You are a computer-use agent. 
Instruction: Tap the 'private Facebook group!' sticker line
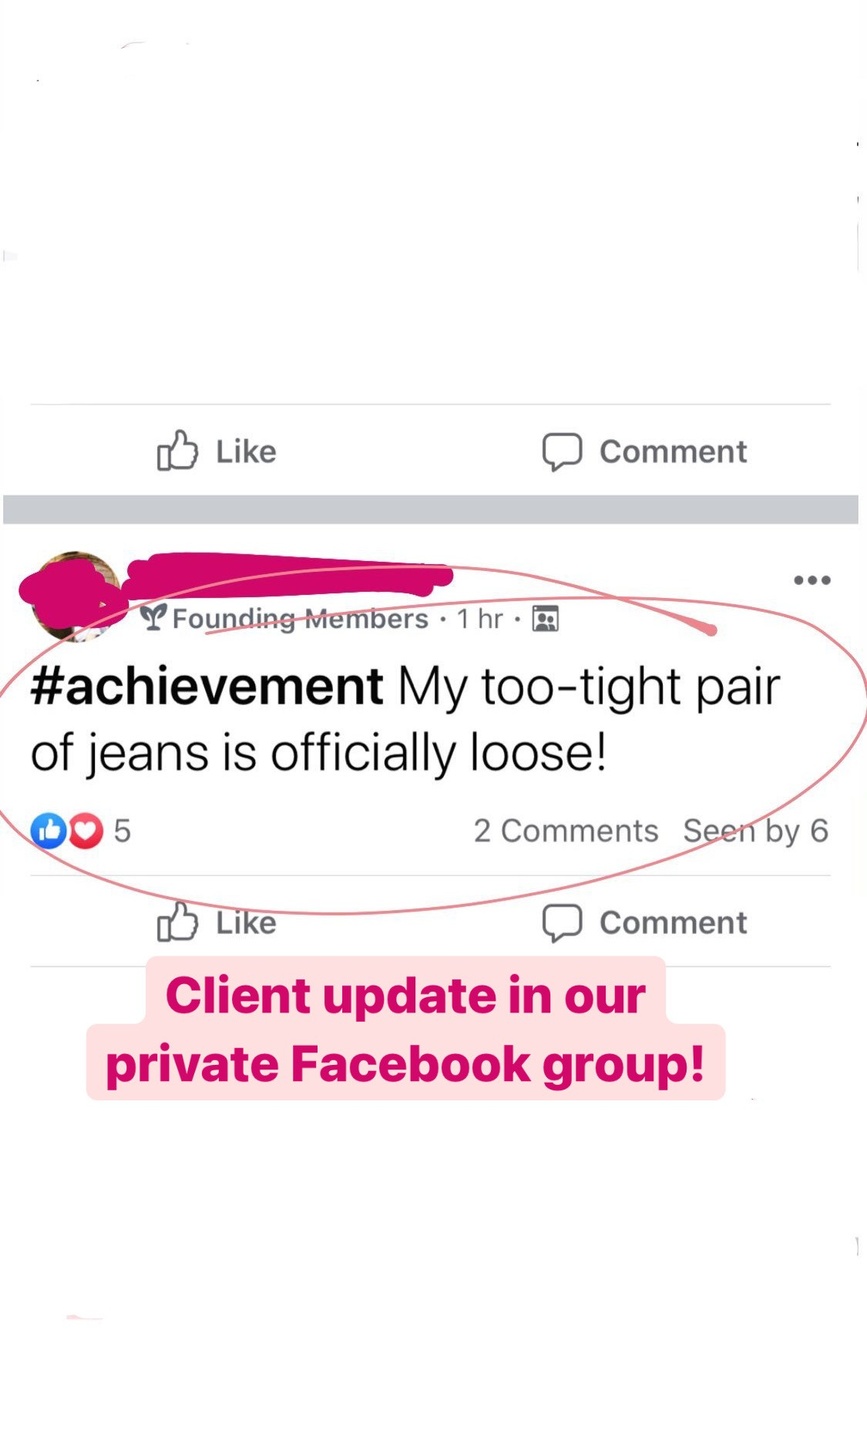[x=405, y=1063]
